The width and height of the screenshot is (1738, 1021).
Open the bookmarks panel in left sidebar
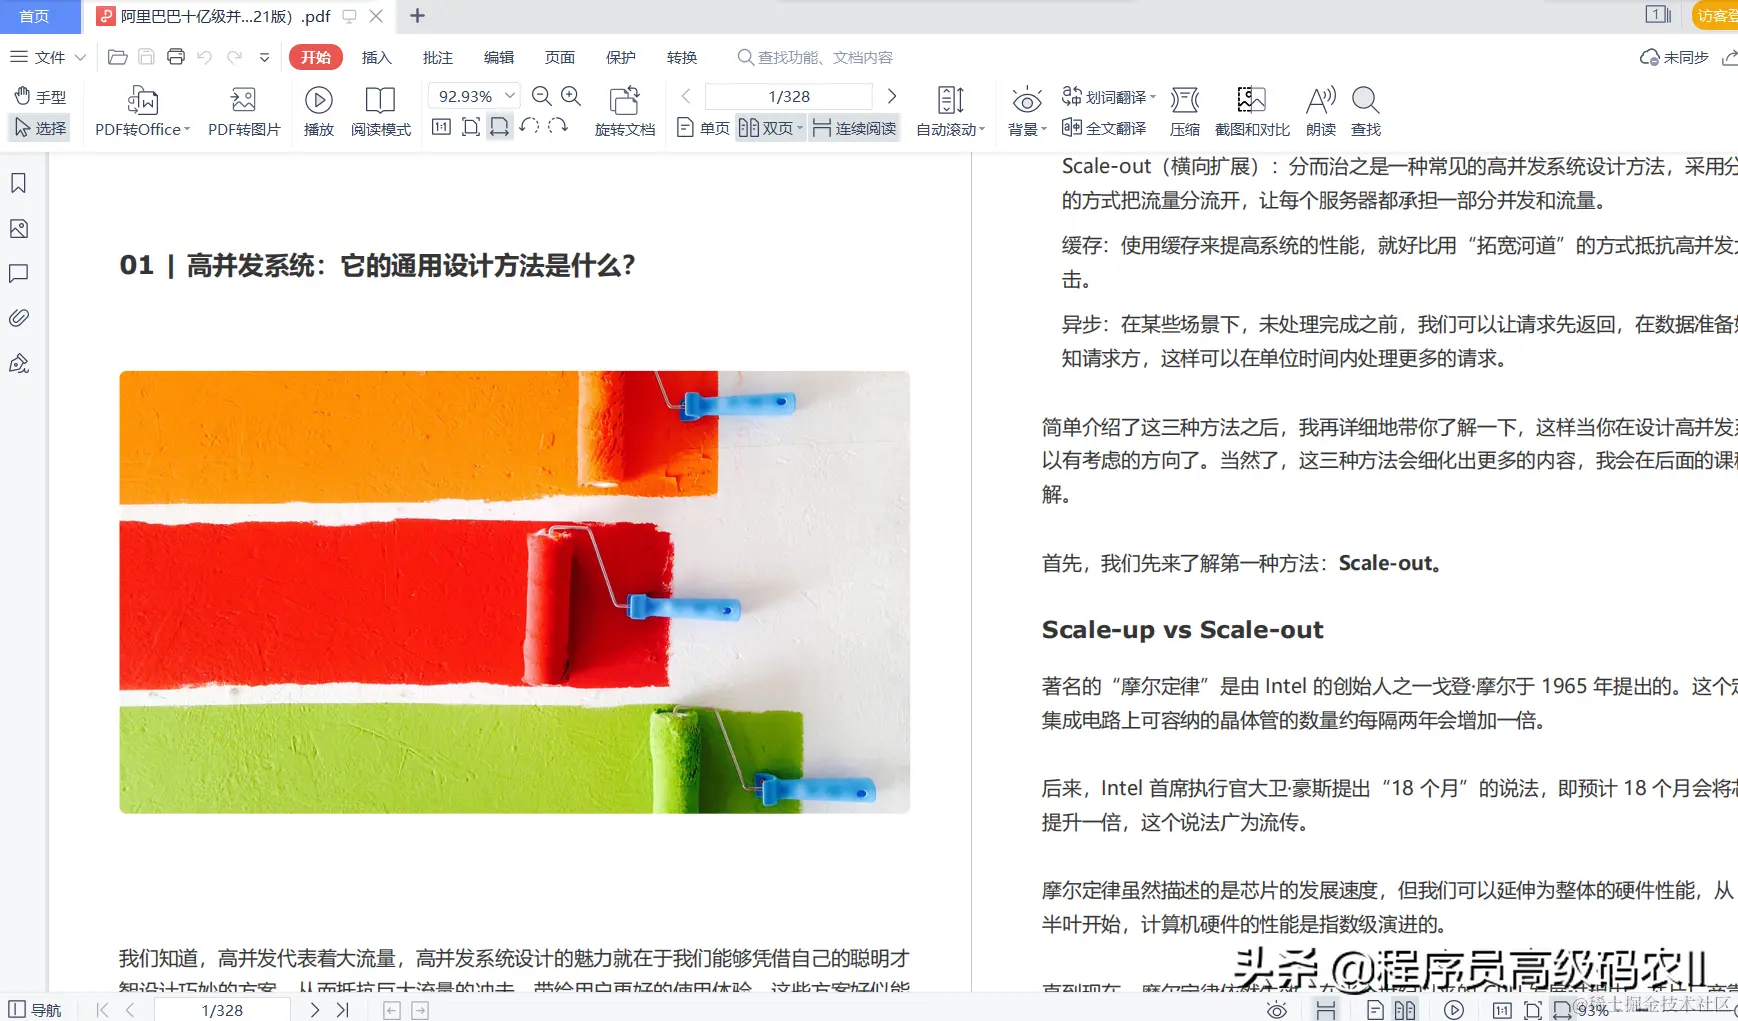point(18,183)
